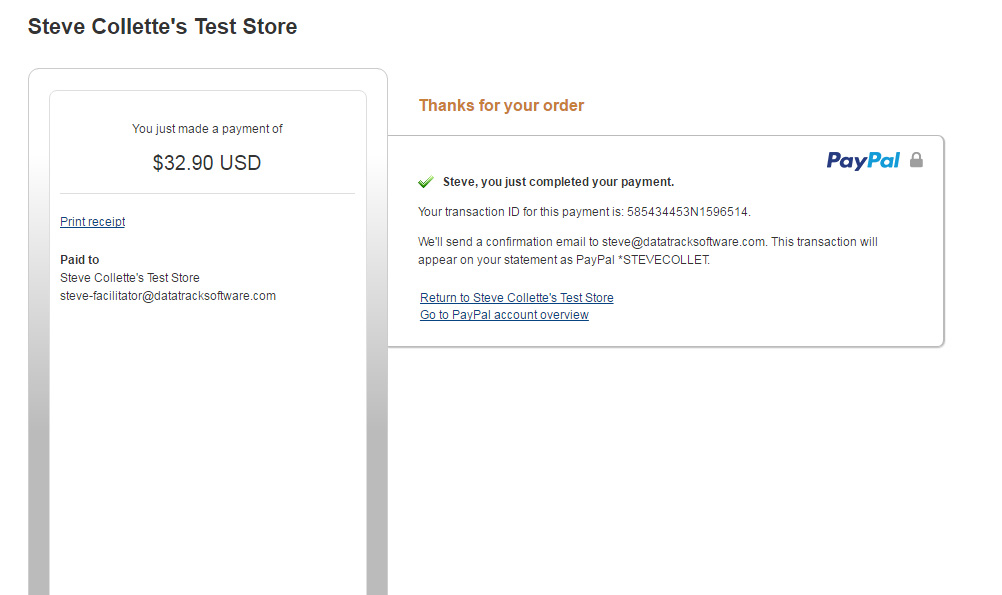Click the Your transaction ID for this payment text

(520, 212)
